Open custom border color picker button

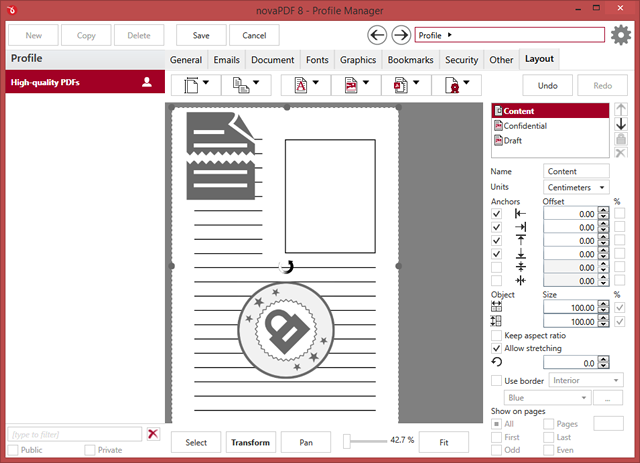608,398
